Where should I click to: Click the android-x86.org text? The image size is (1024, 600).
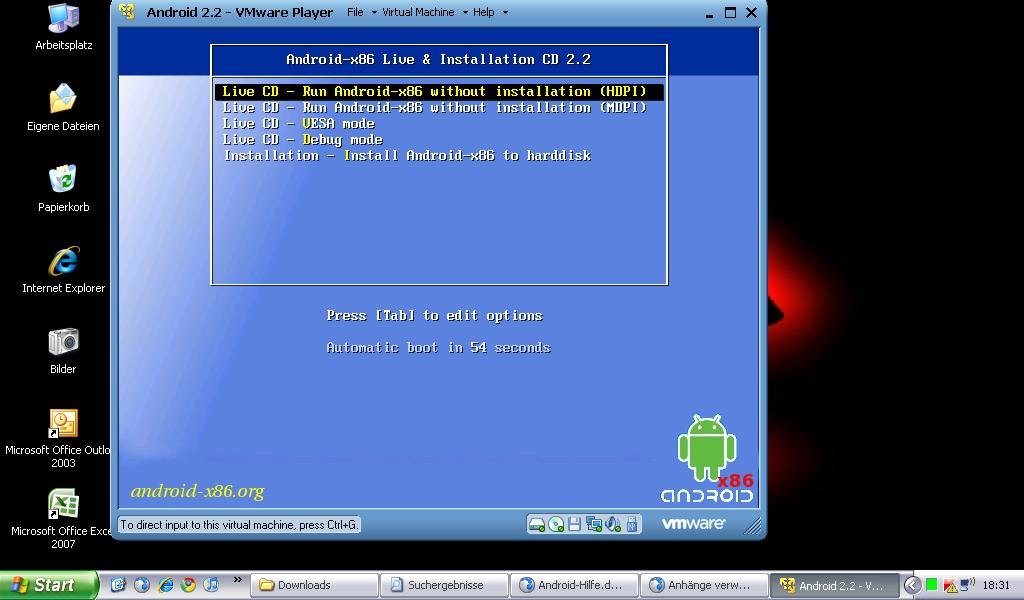[x=197, y=491]
